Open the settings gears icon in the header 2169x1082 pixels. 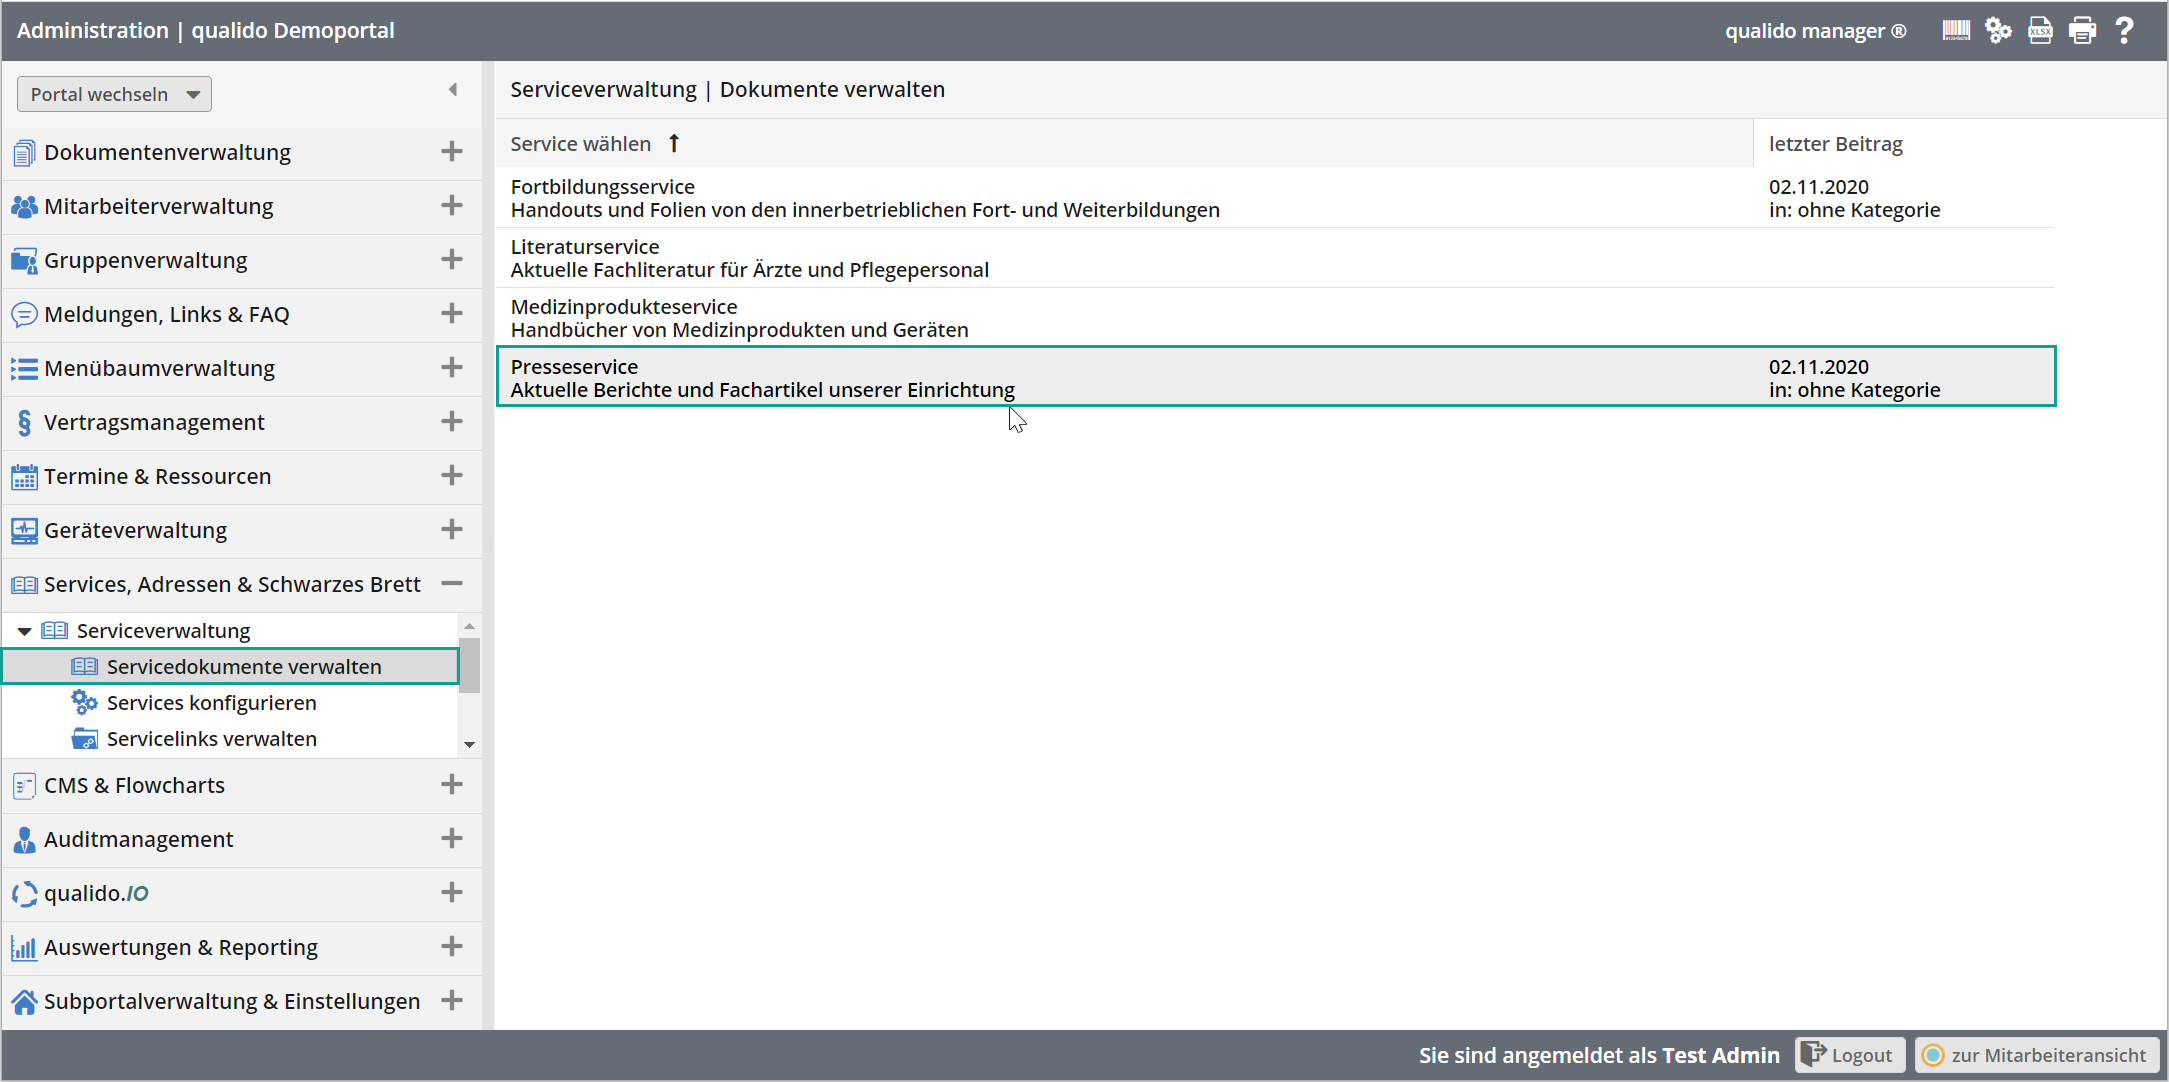[1998, 31]
